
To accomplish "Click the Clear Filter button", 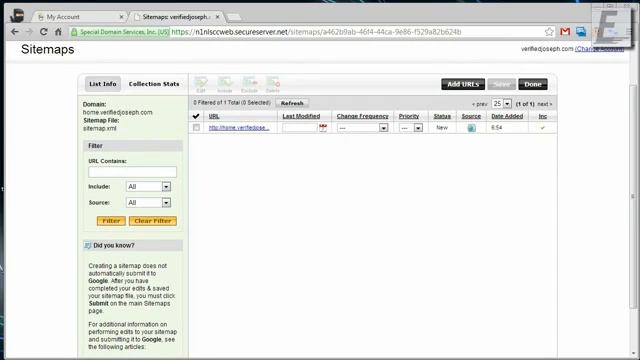I will pyautogui.click(x=153, y=221).
